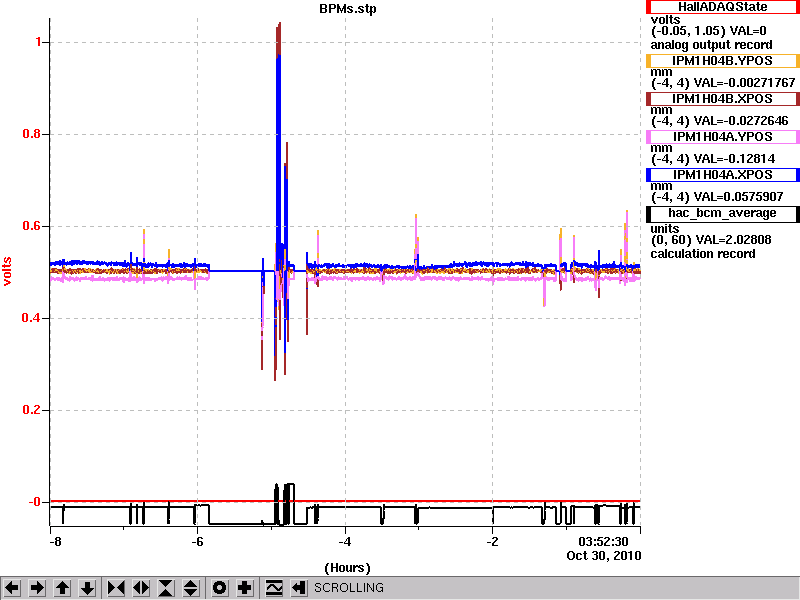Click the 'VAL=-0.0272646' reading
Viewport: 800px width, 600px height.
(741, 121)
